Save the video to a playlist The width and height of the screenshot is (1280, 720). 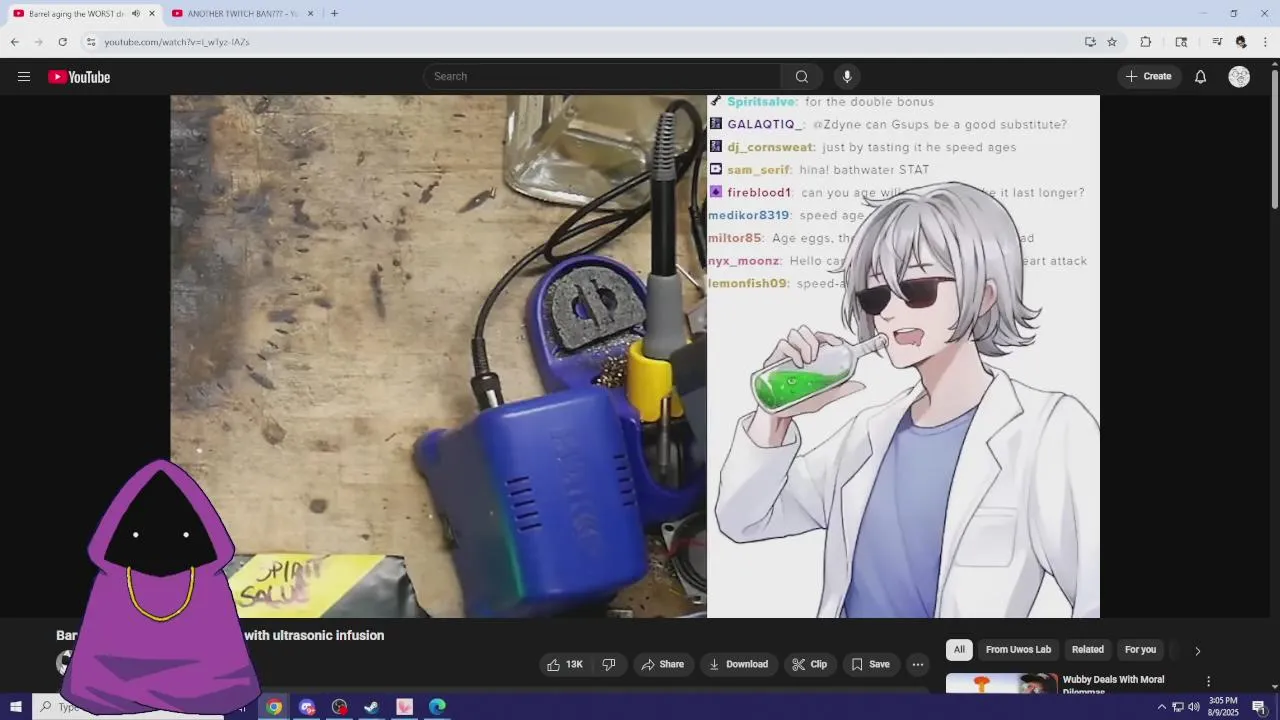(x=870, y=665)
